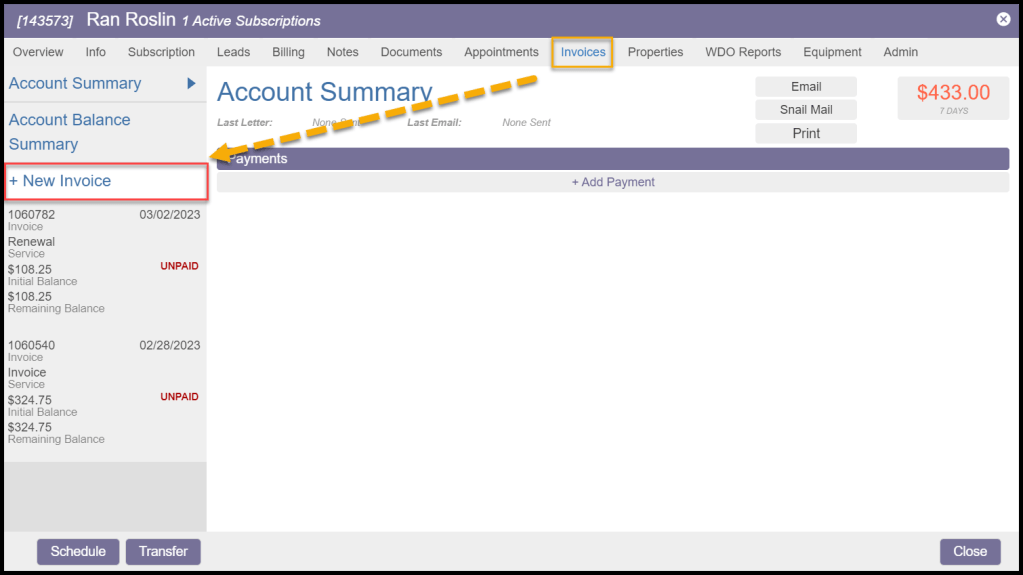The height and width of the screenshot is (575, 1023).
Task: Click + Add Payment row
Action: (x=613, y=182)
